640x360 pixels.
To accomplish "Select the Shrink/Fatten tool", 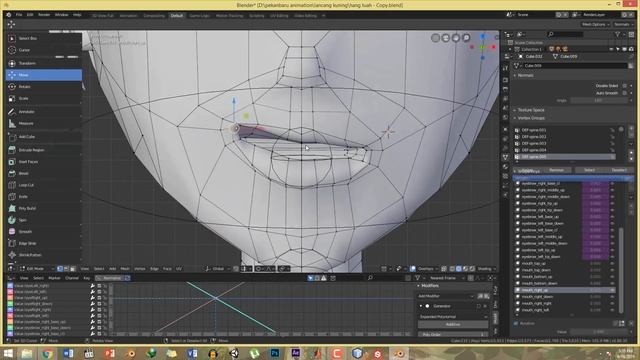I will point(44,255).
